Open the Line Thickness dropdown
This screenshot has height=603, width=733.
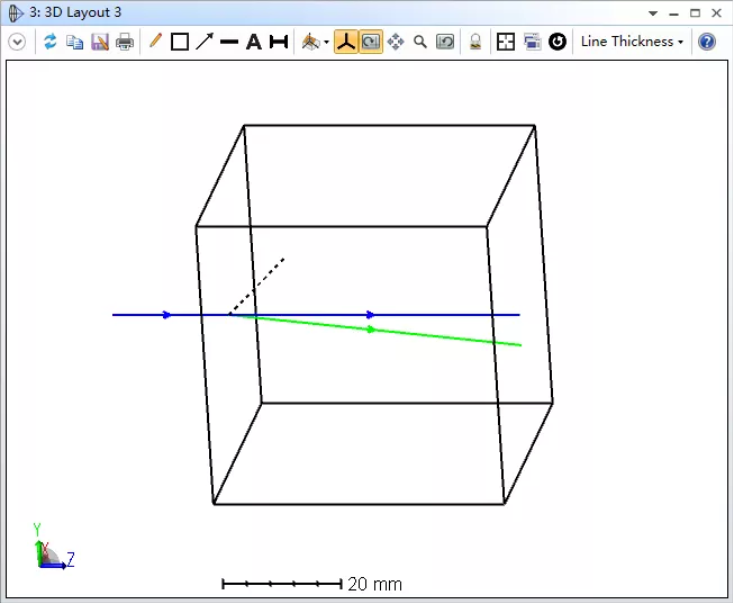click(x=632, y=42)
